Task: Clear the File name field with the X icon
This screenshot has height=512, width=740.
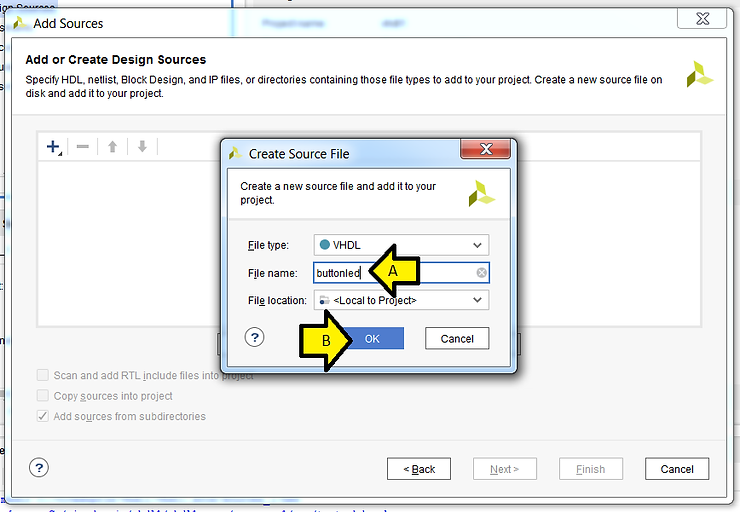Action: [481, 273]
